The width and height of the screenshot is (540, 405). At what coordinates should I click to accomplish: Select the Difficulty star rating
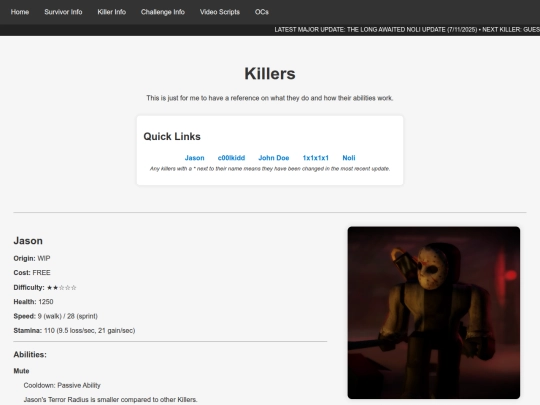coord(62,288)
